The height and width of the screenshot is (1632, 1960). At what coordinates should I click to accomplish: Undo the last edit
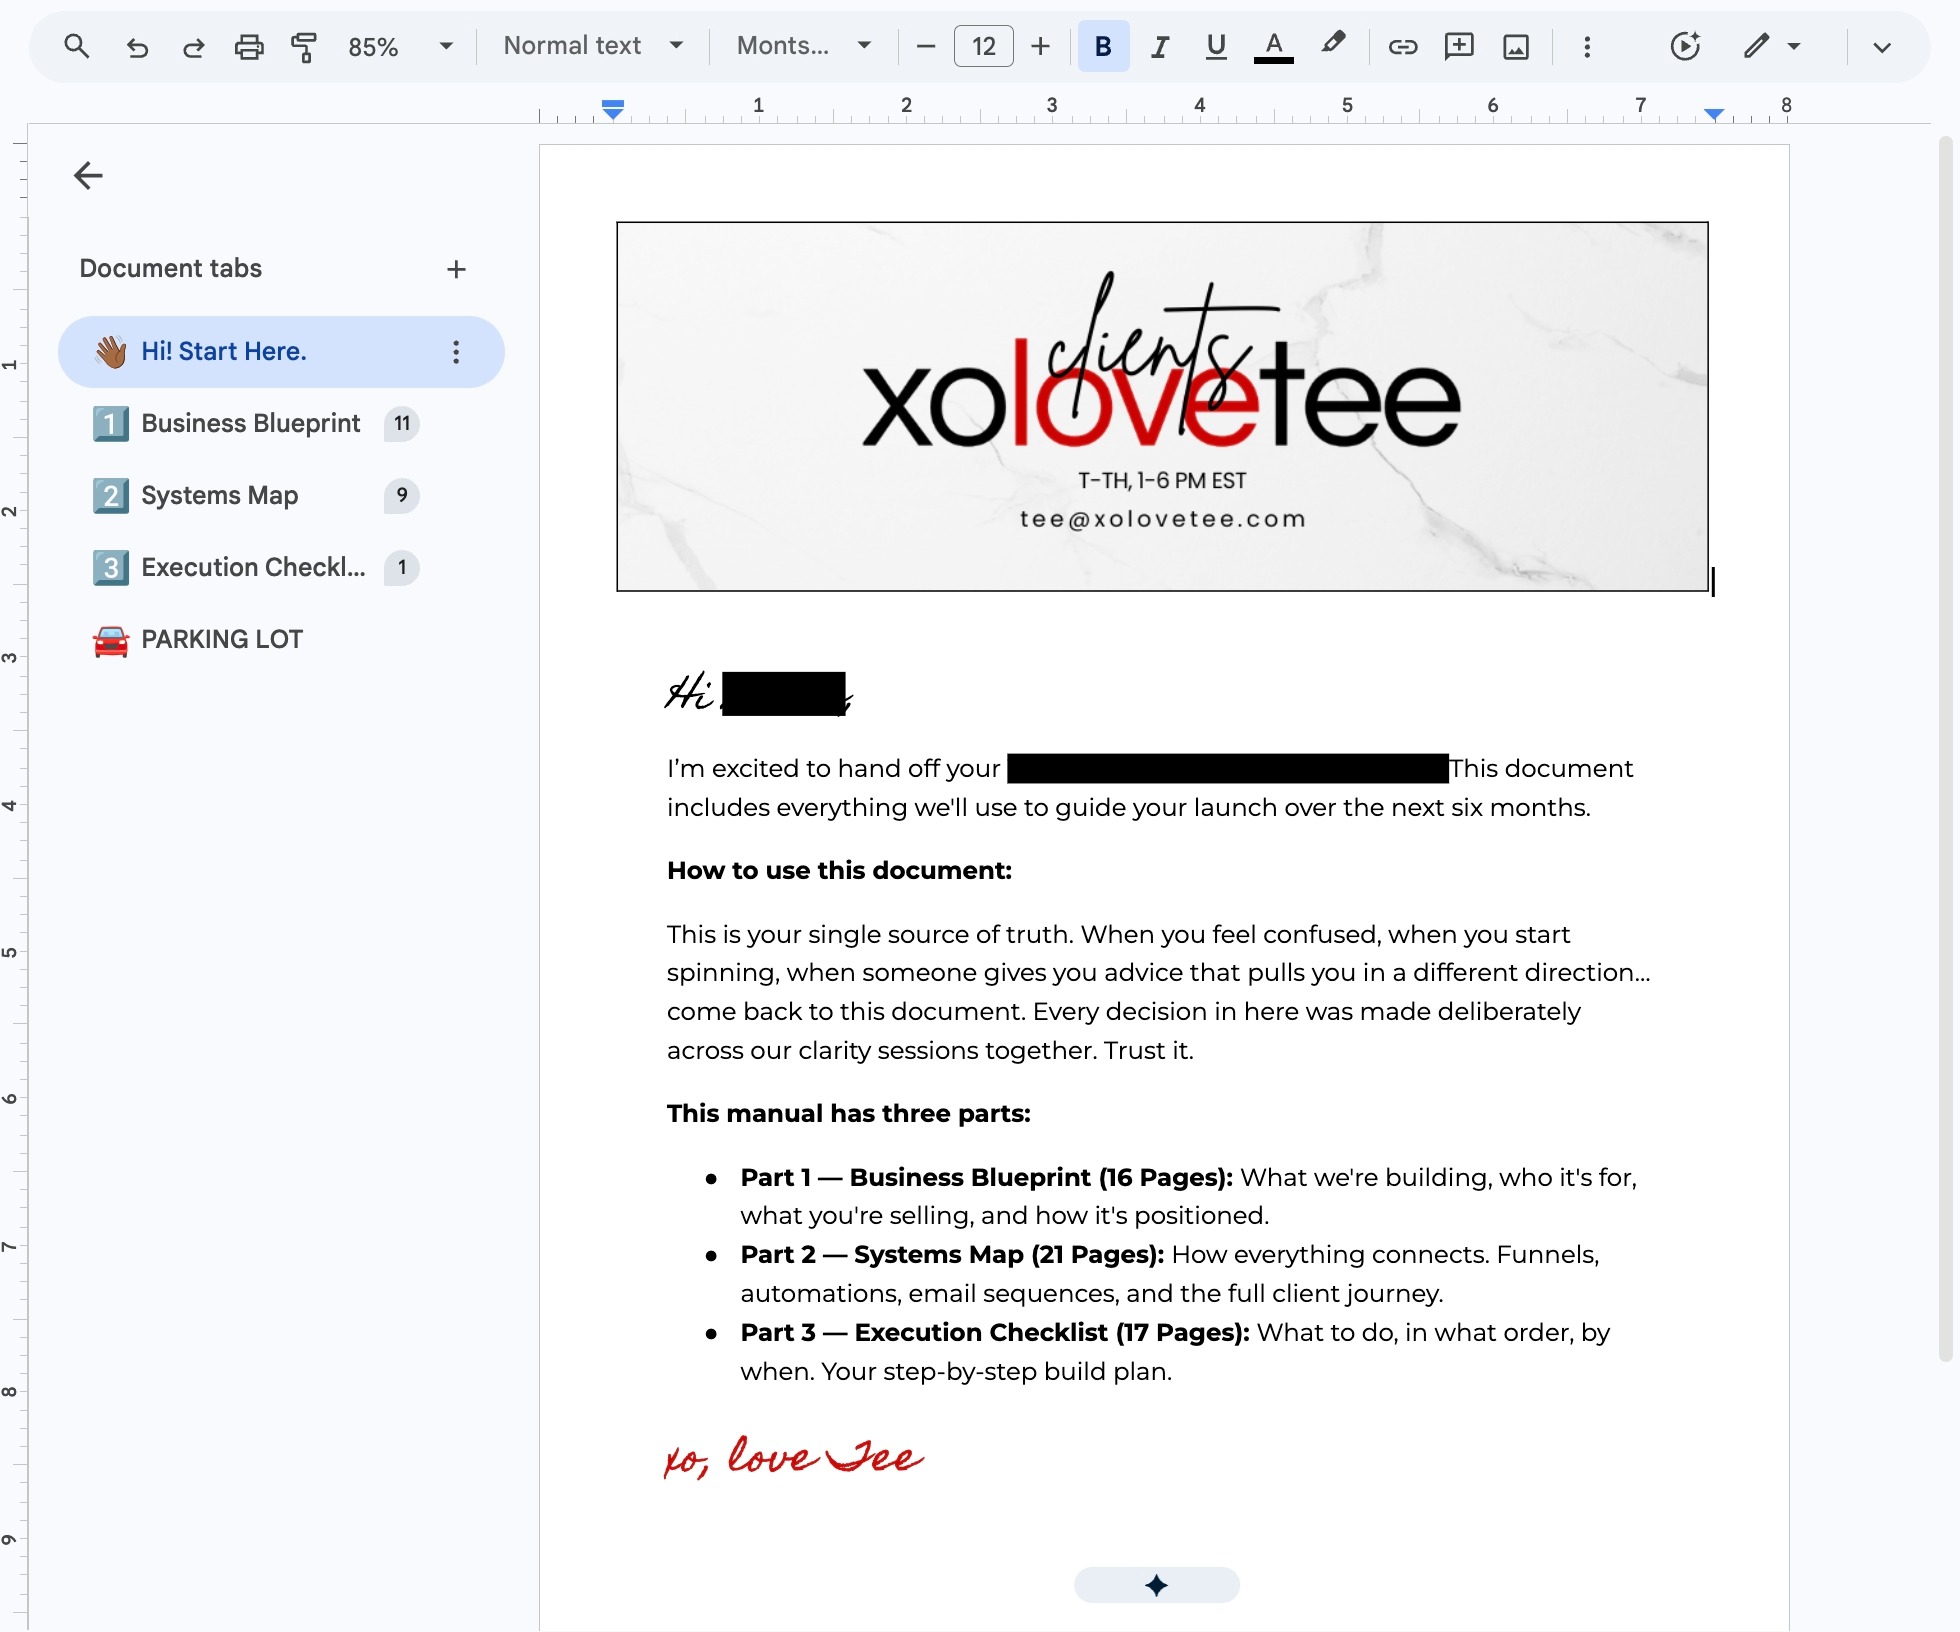tap(136, 46)
